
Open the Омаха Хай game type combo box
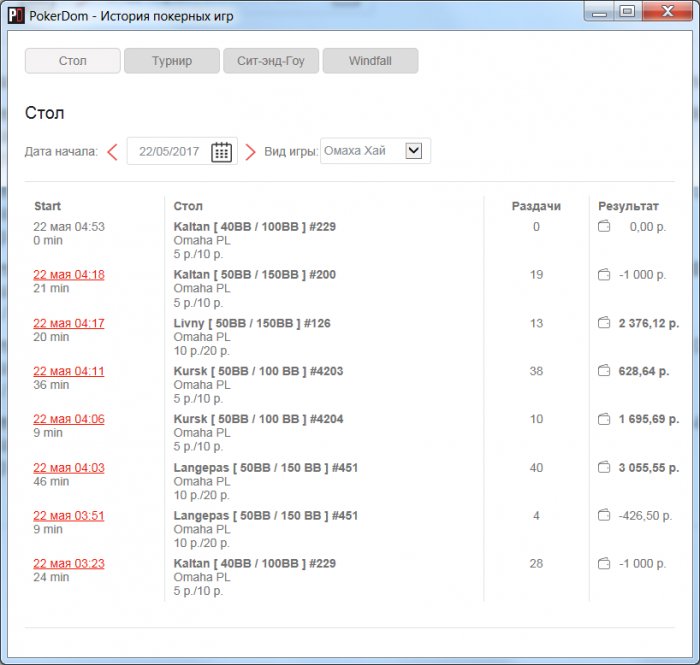click(375, 151)
